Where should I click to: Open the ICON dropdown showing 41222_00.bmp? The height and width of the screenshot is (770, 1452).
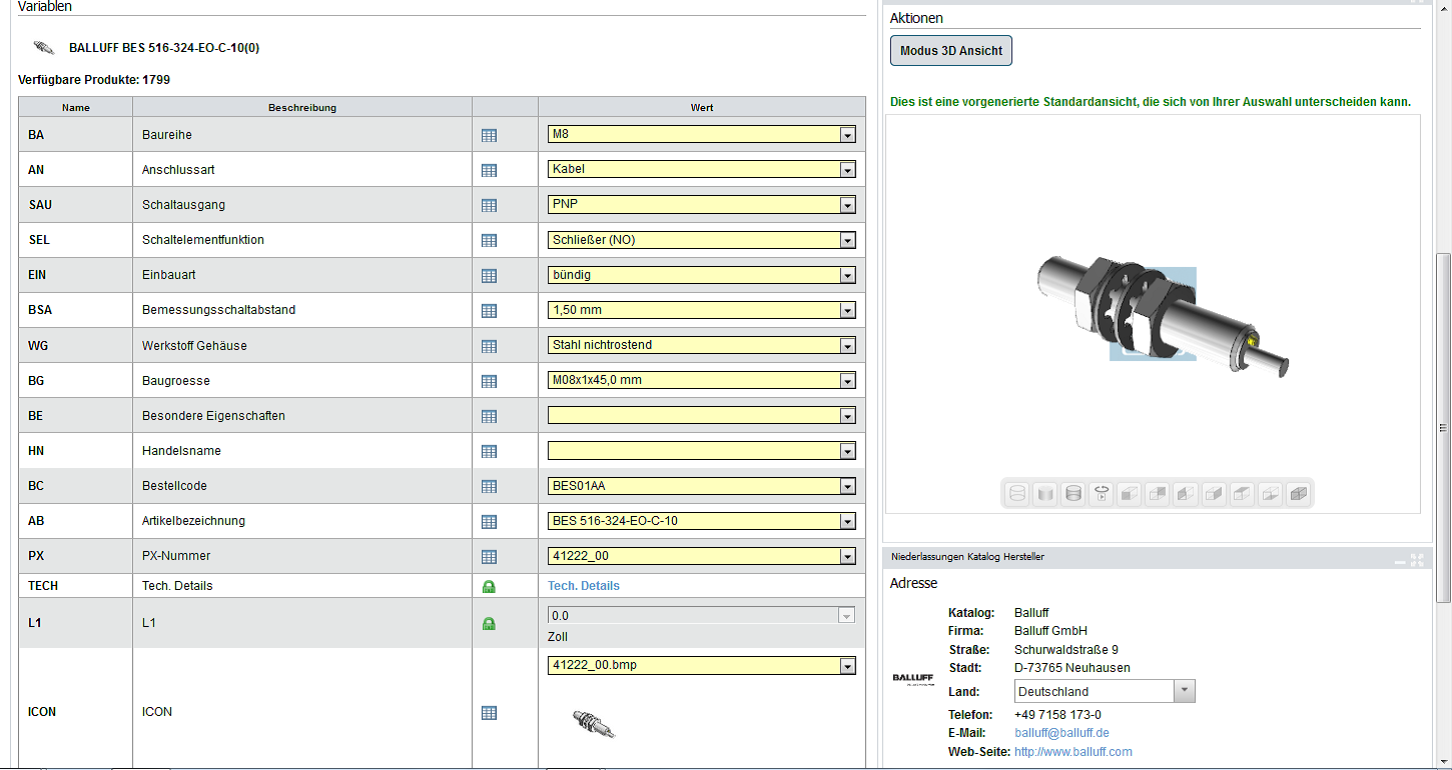click(702, 665)
